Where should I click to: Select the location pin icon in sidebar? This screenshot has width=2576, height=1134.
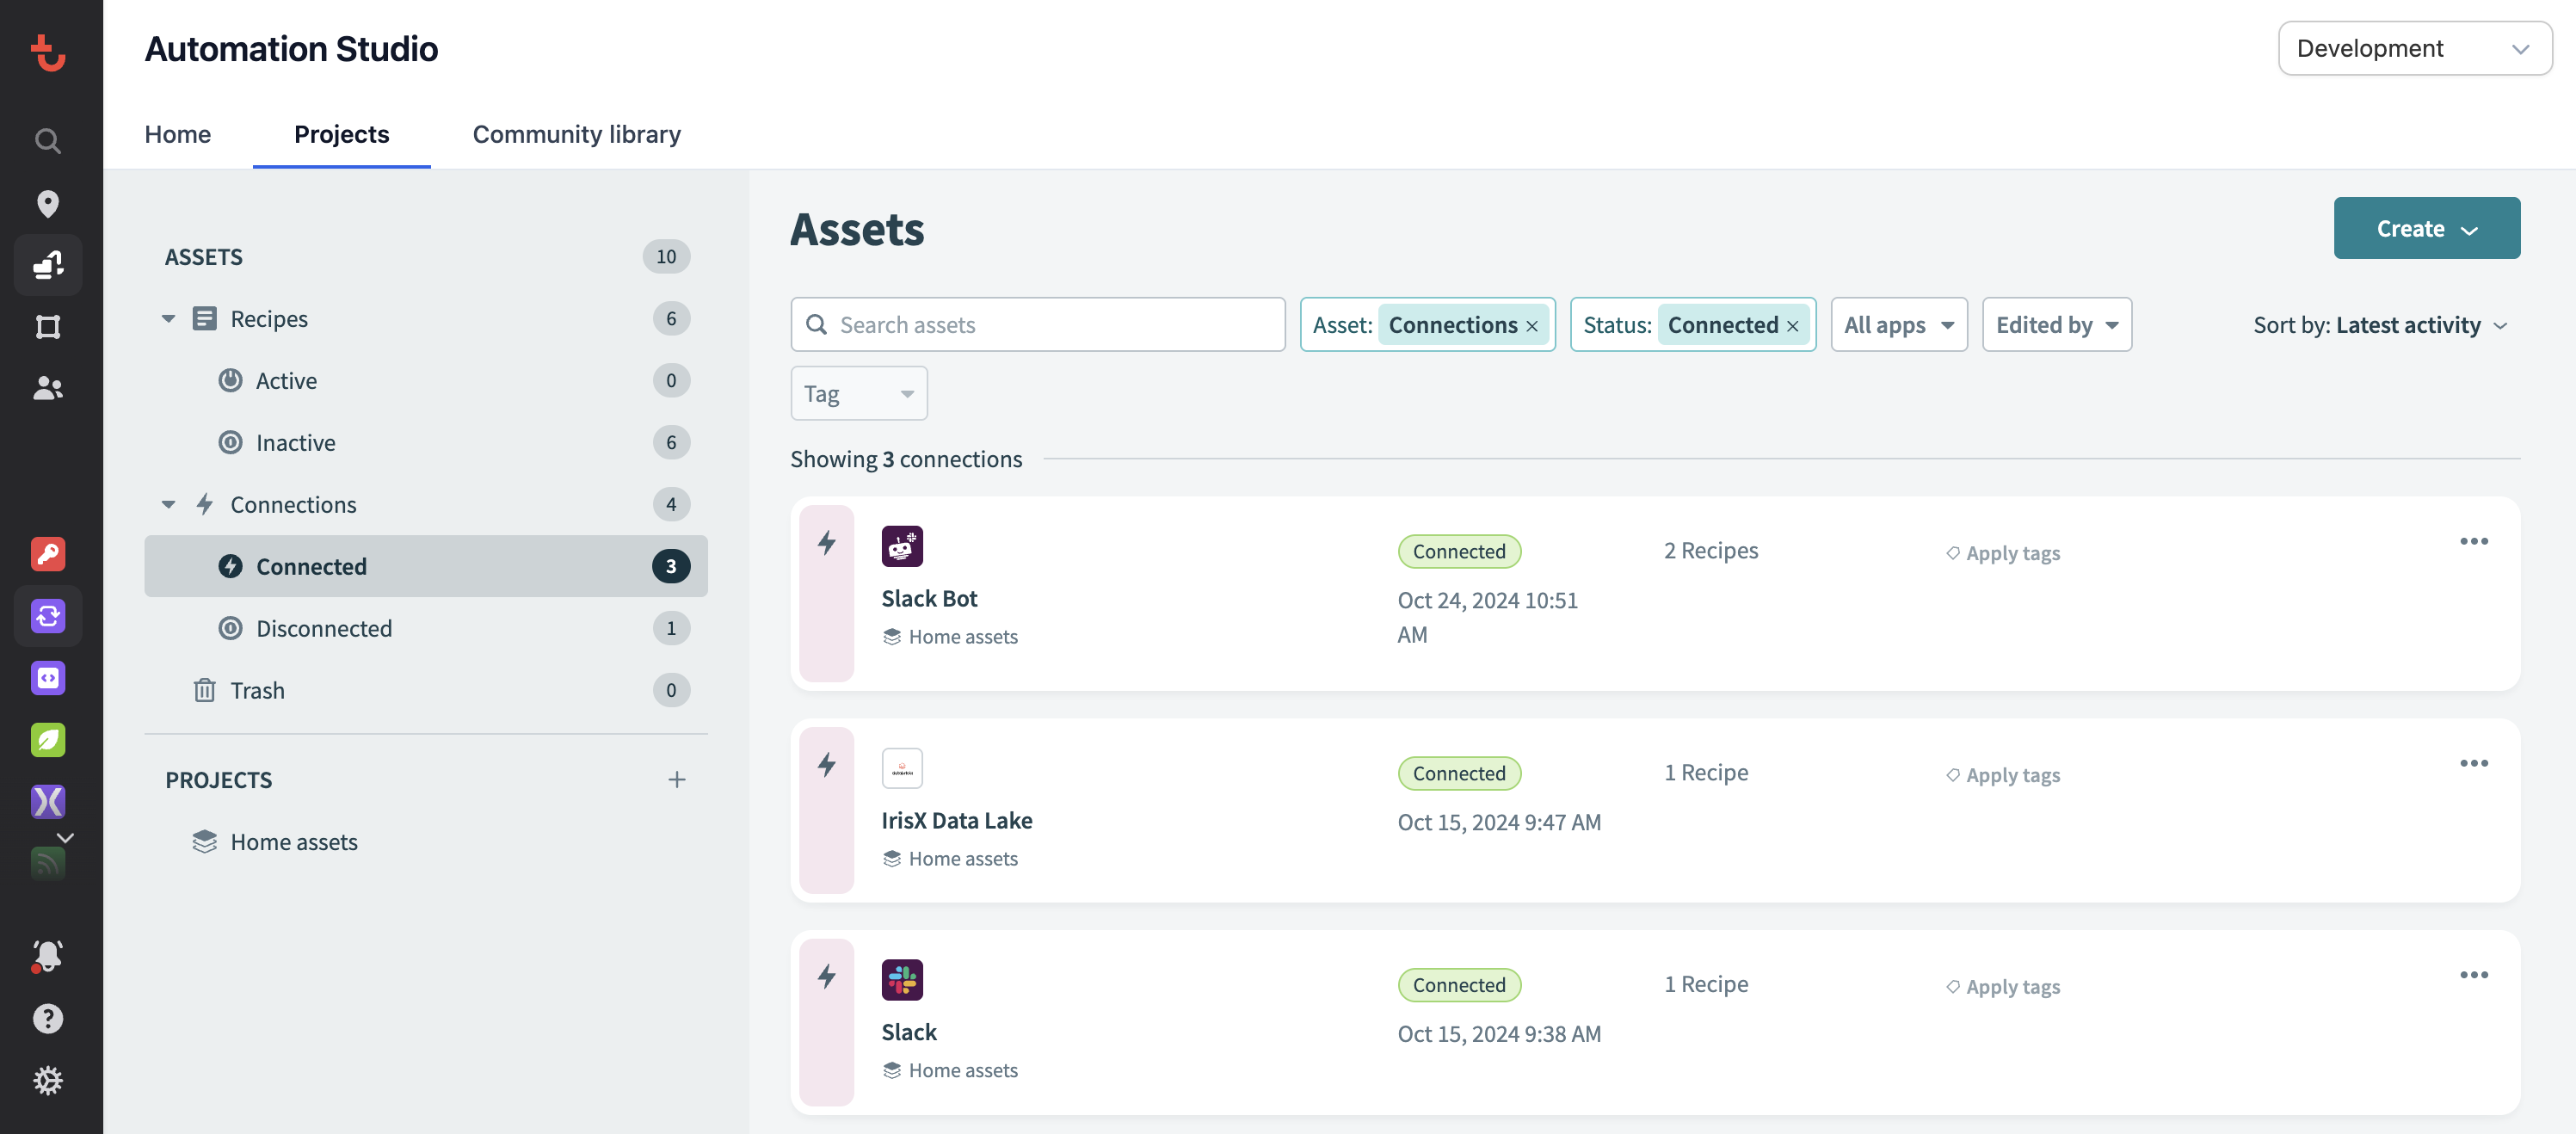[47, 203]
